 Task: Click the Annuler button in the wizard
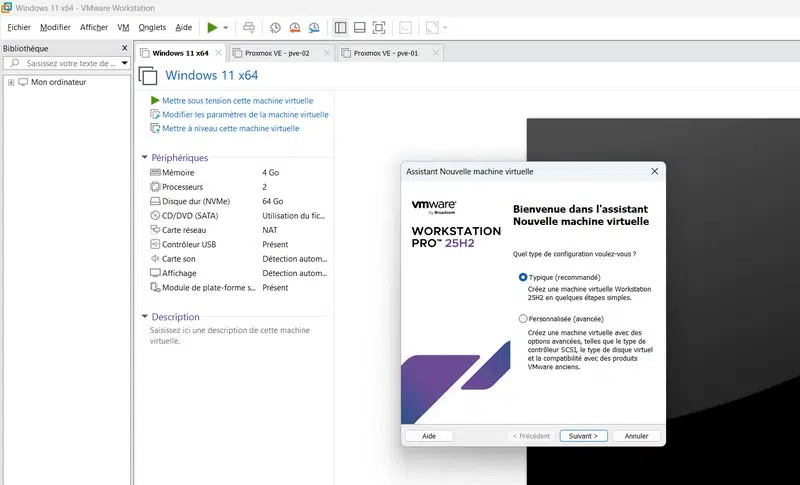[636, 436]
